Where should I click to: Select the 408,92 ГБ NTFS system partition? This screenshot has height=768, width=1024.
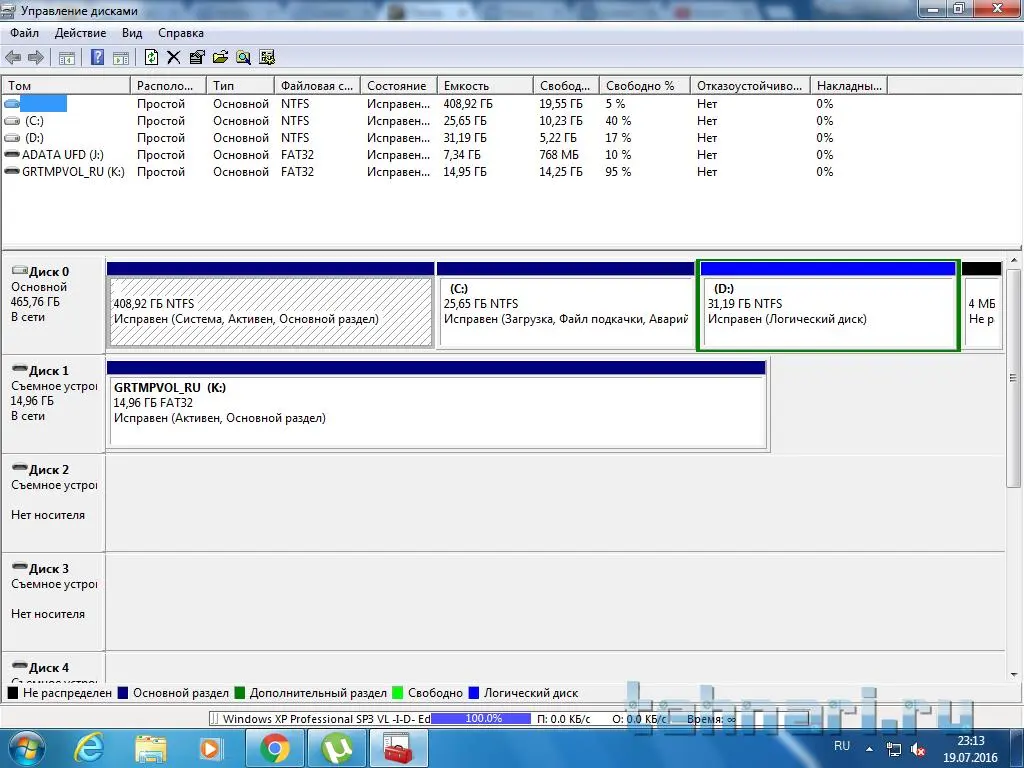point(271,305)
